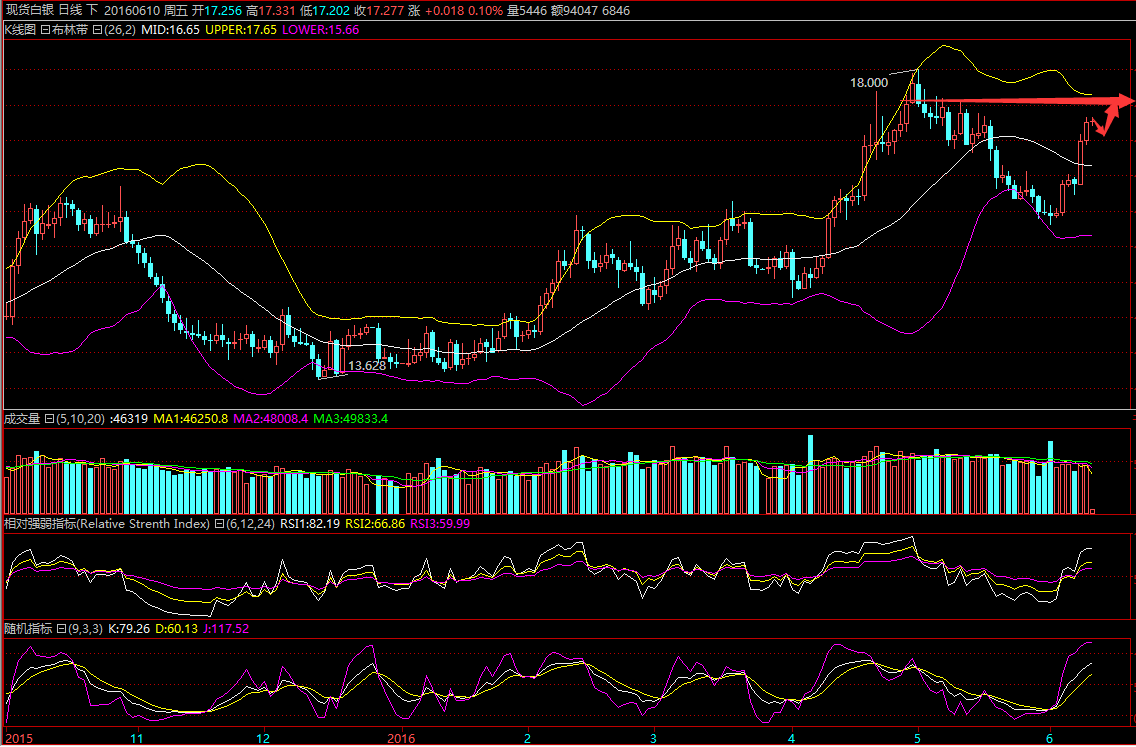1136x747 pixels.
Task: Click the 13.628 low price marker
Action: point(367,366)
